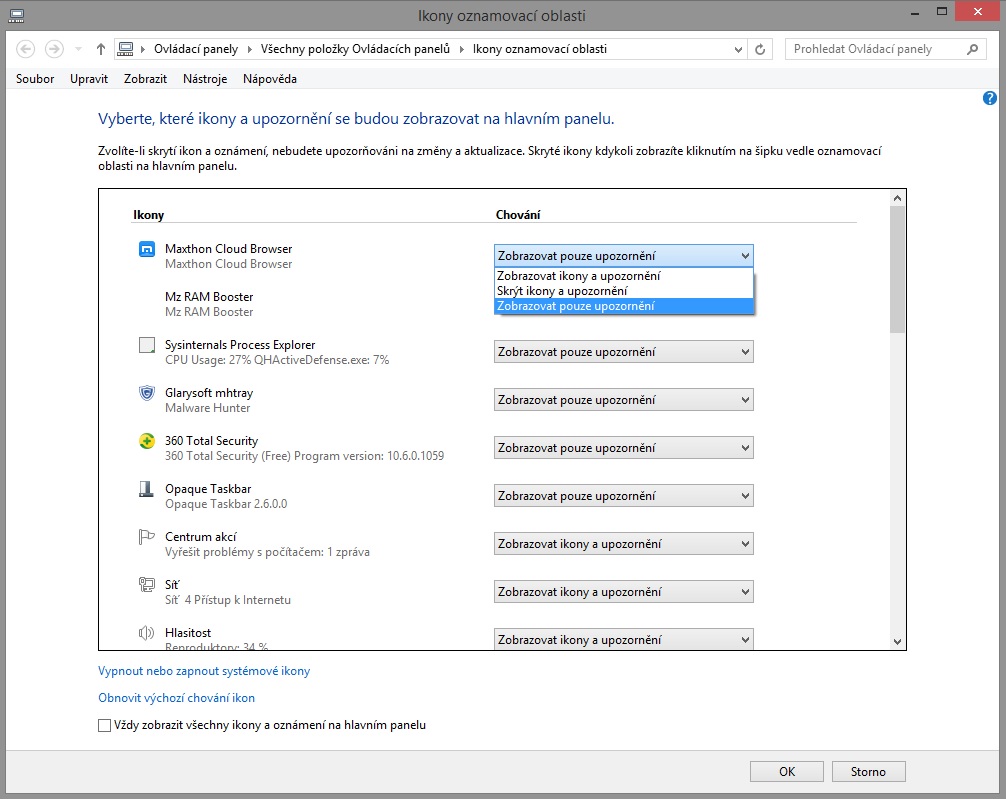Click the Ikony column header
The image size is (1006, 799).
pyautogui.click(x=148, y=215)
